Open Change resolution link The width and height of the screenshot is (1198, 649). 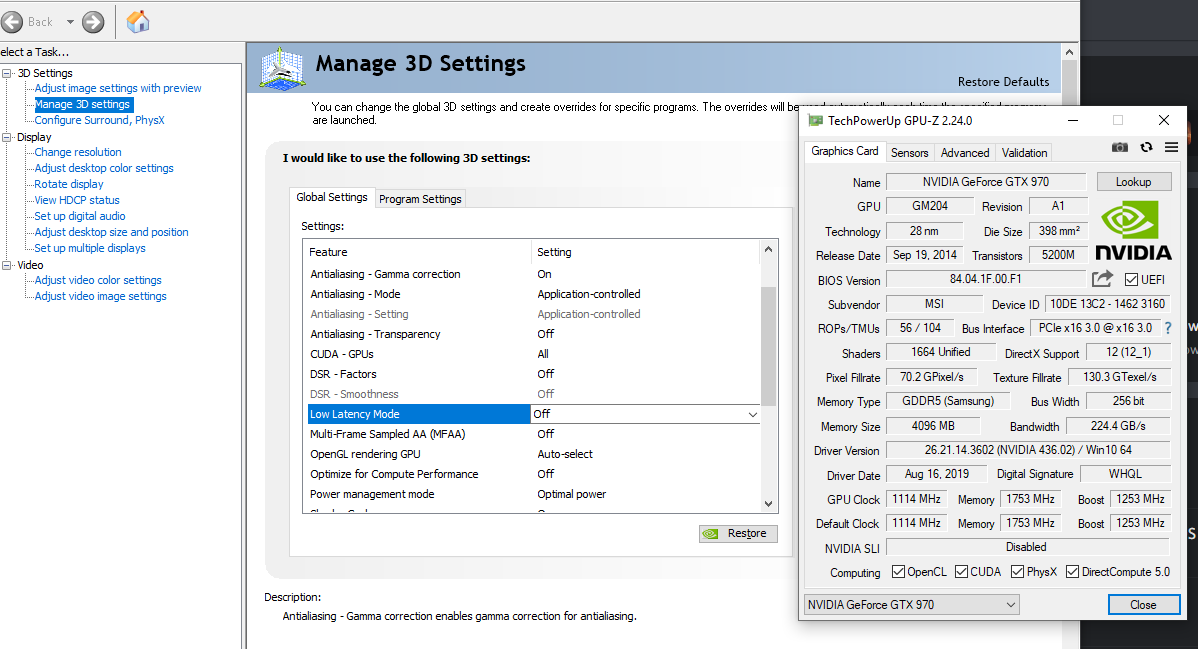click(78, 153)
